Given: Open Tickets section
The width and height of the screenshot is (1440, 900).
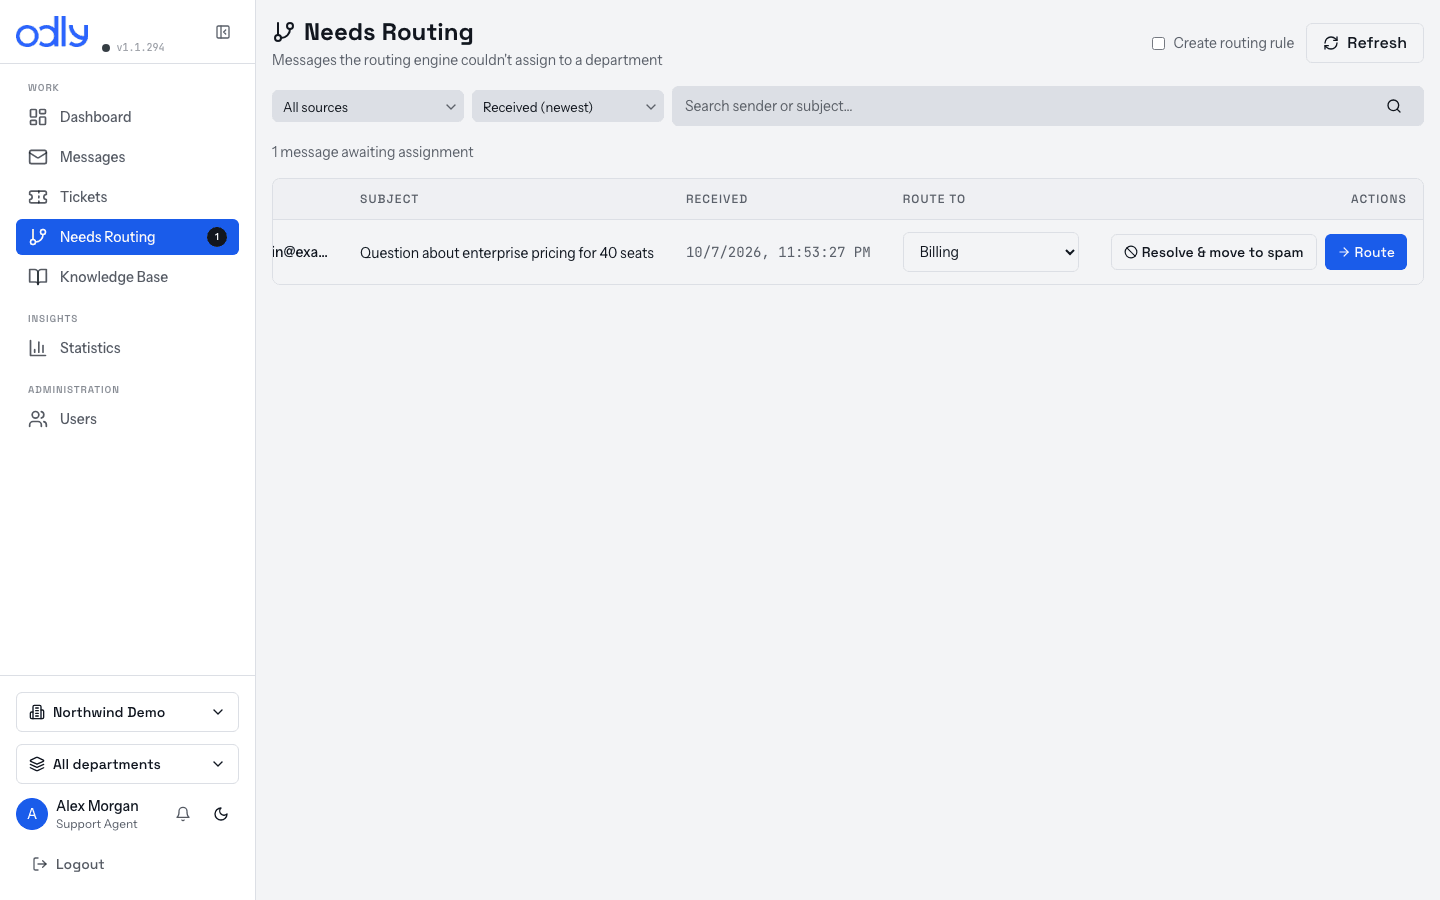Looking at the screenshot, I should [127, 197].
